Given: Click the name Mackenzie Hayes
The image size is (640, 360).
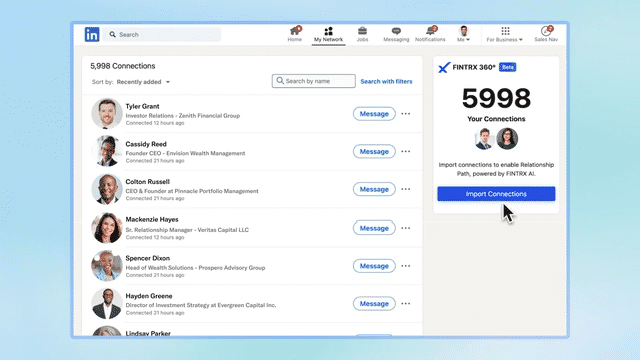Looking at the screenshot, I should [x=152, y=220].
